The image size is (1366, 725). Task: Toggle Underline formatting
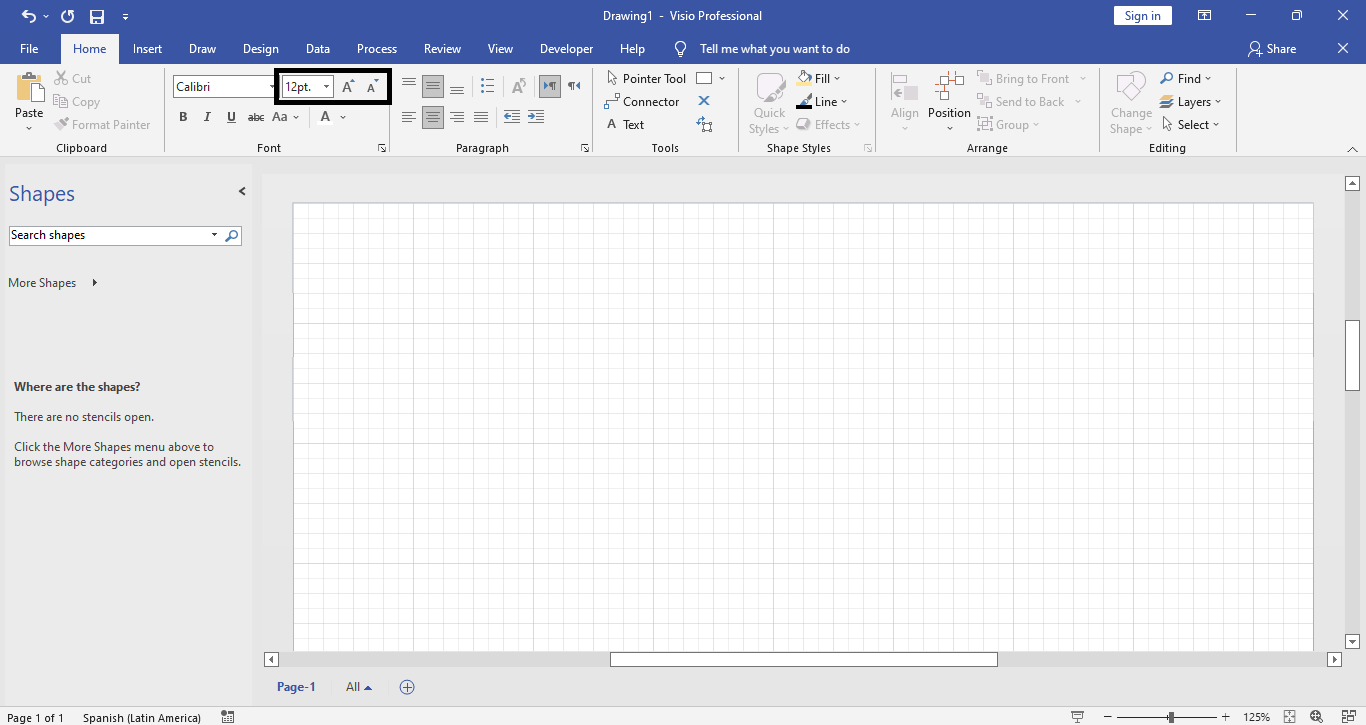231,117
